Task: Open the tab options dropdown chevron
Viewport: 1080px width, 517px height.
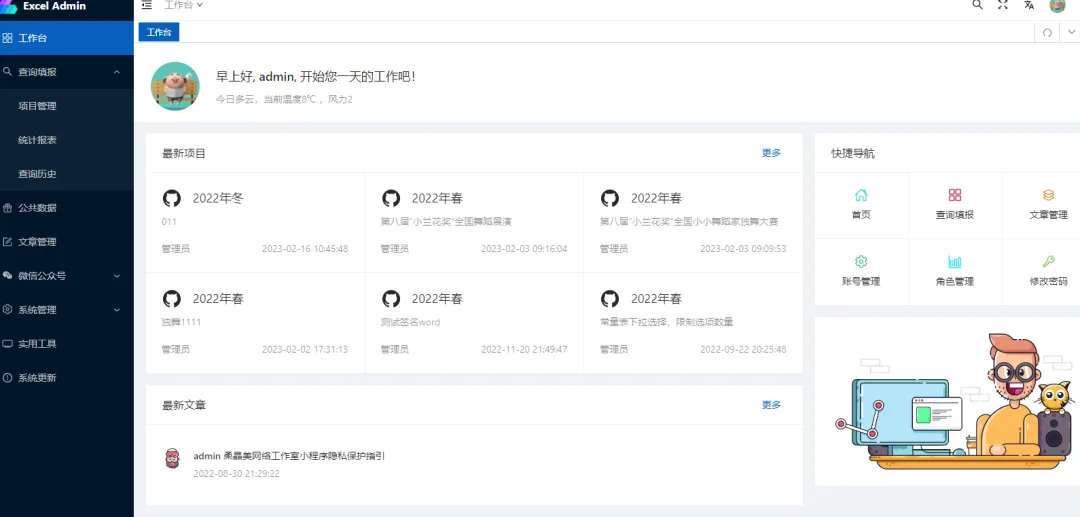Action: 1071,32
